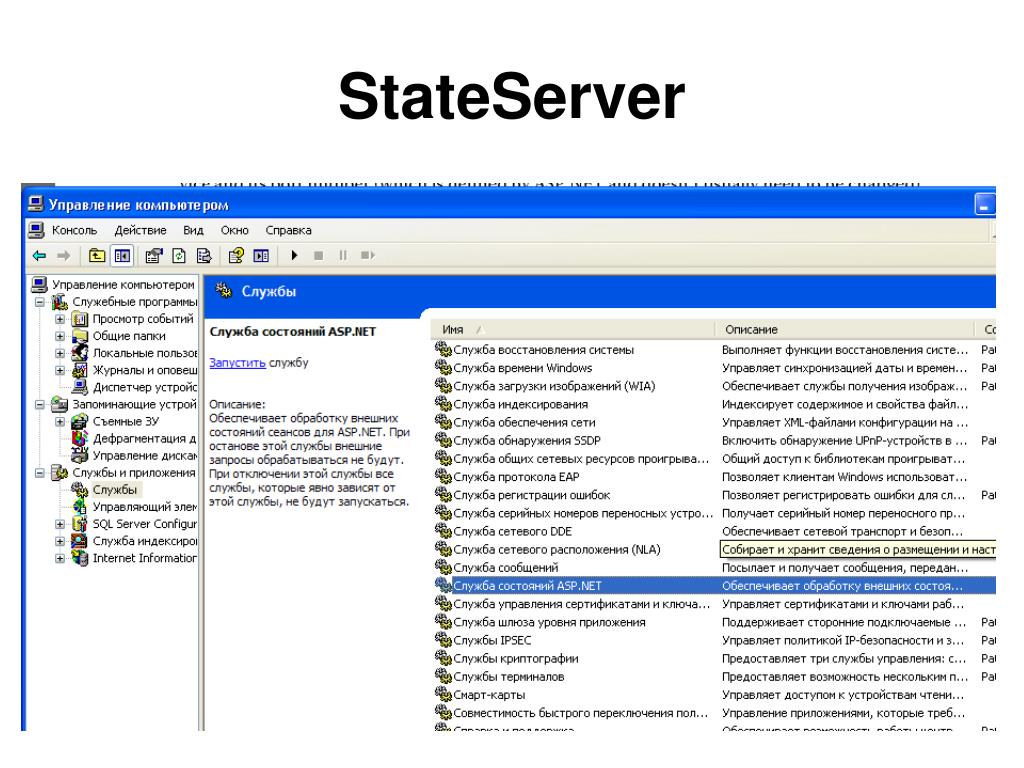Click the Up one level folder icon
This screenshot has width=1024, height=768.
[x=98, y=255]
